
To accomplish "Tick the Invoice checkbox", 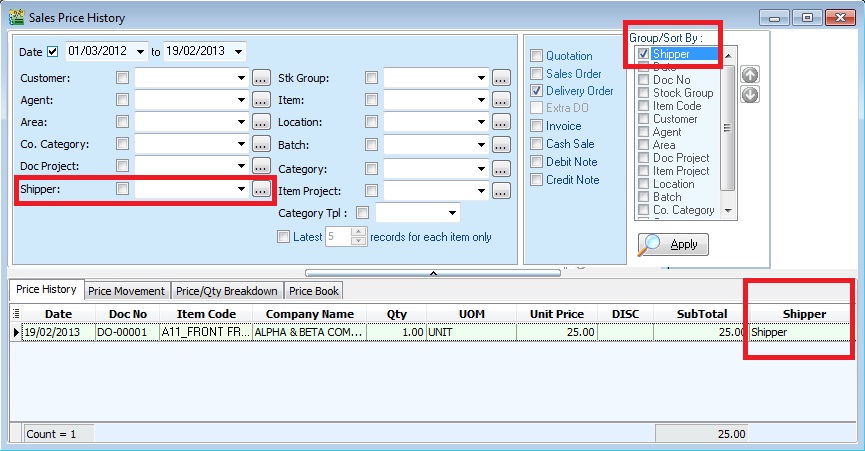I will 537,127.
